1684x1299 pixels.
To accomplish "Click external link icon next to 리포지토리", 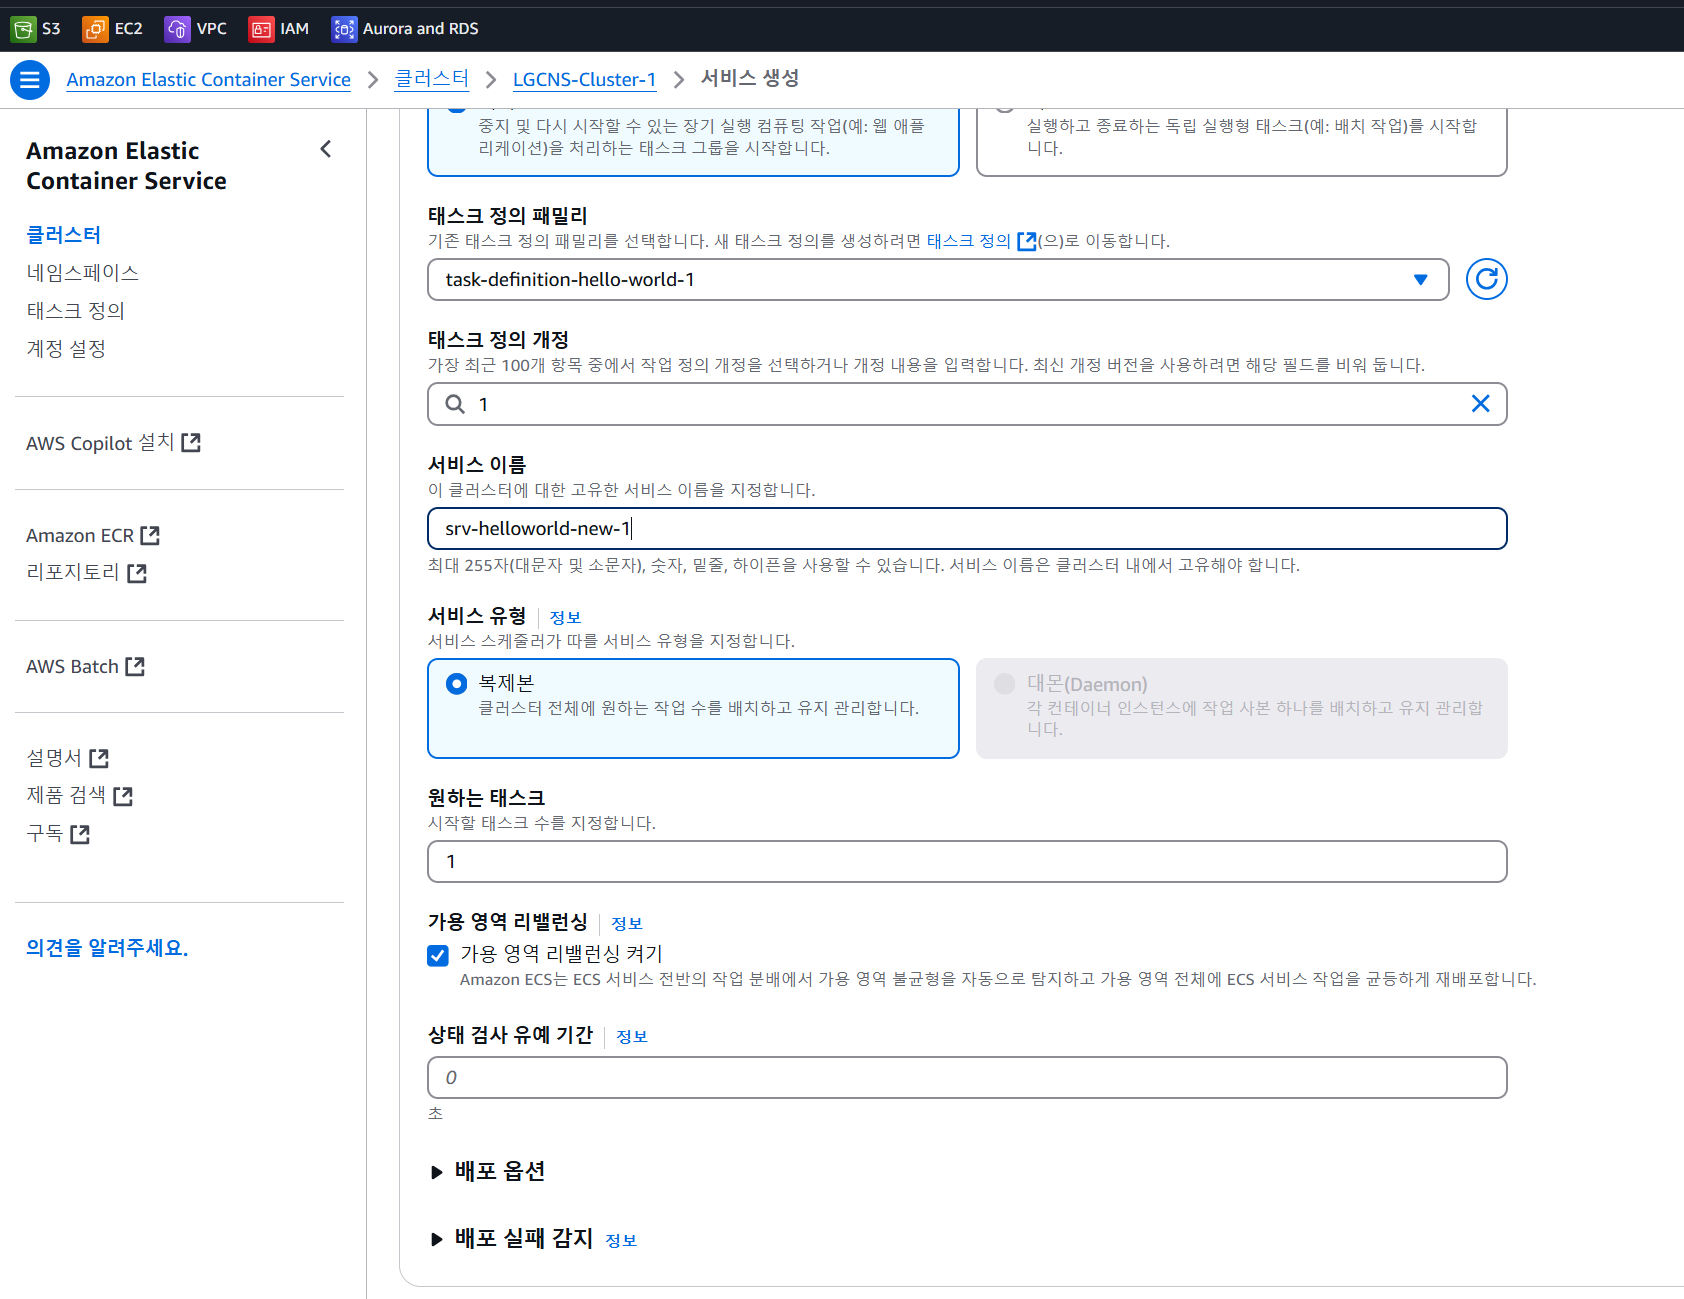I will pyautogui.click(x=137, y=573).
